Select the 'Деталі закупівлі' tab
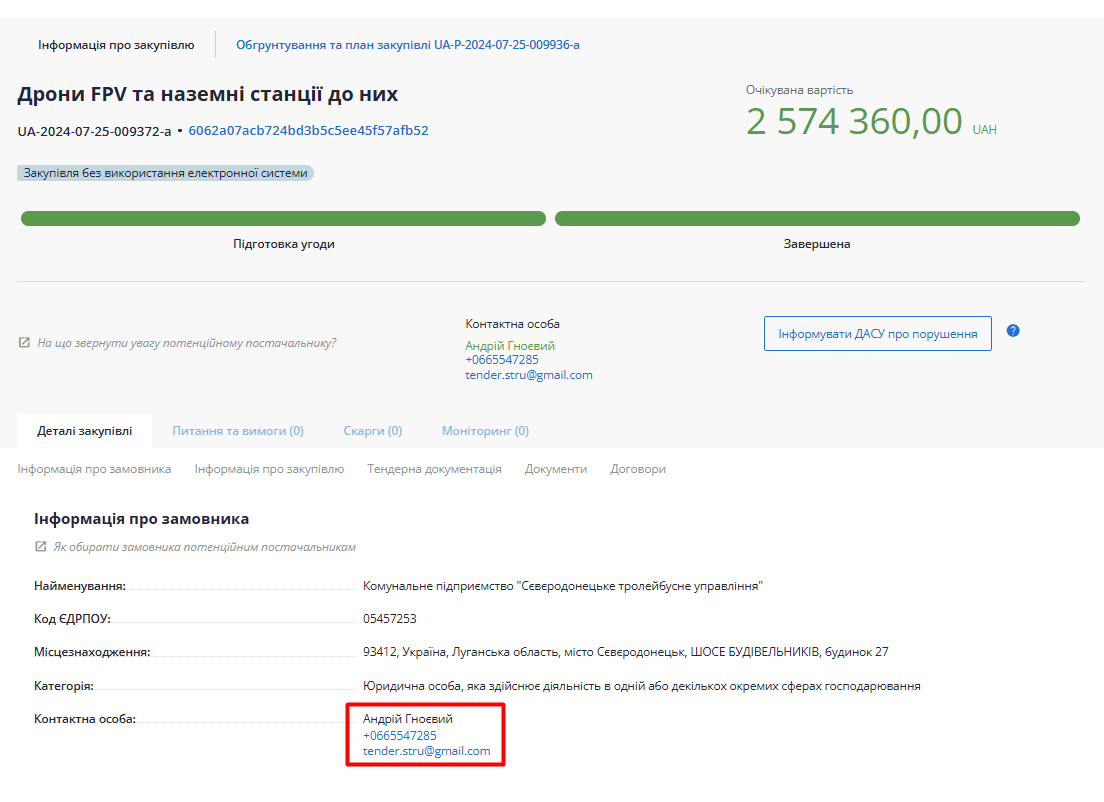 point(84,431)
